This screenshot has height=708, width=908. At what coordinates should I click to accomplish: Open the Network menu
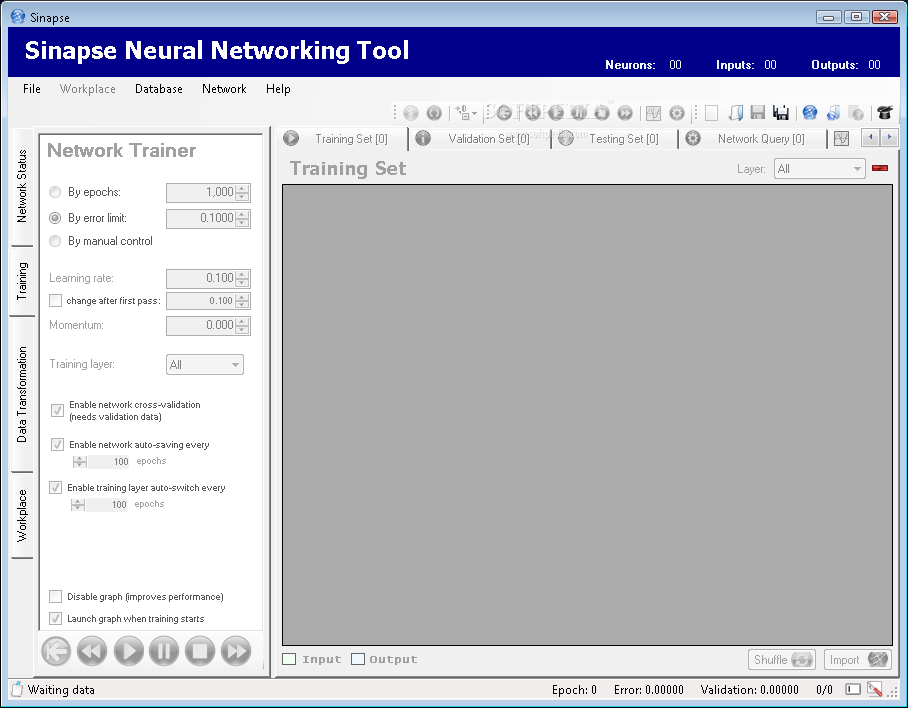(224, 89)
